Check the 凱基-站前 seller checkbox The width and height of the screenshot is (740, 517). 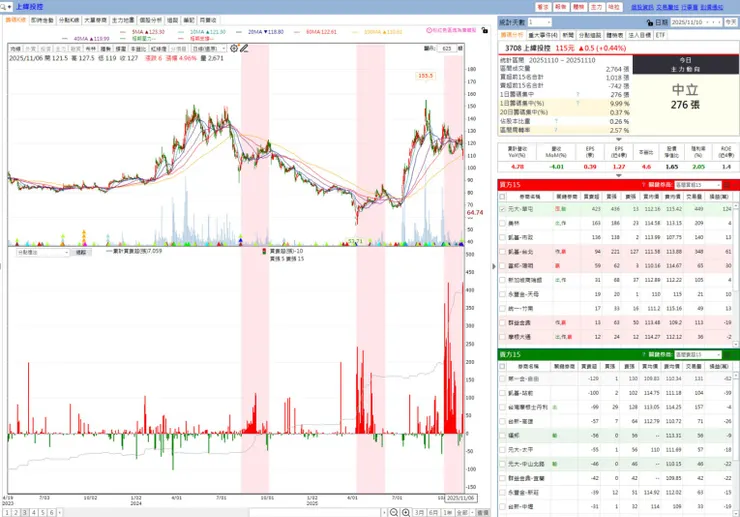click(502, 393)
